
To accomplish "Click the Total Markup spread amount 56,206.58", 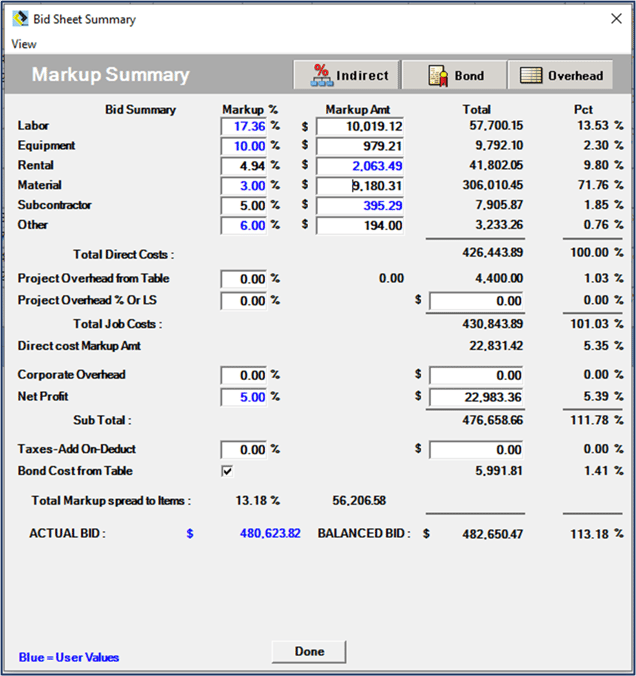I will point(359,501).
